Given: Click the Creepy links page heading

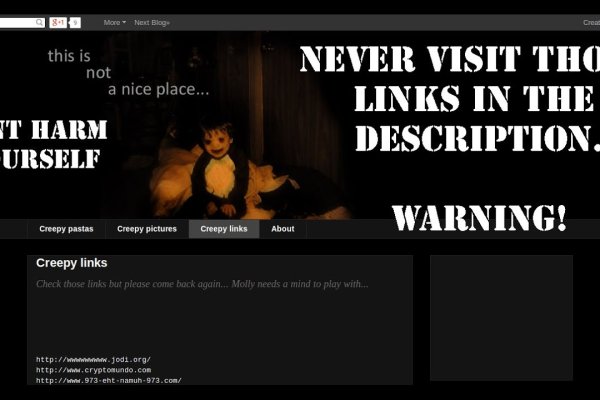Looking at the screenshot, I should click(72, 263).
